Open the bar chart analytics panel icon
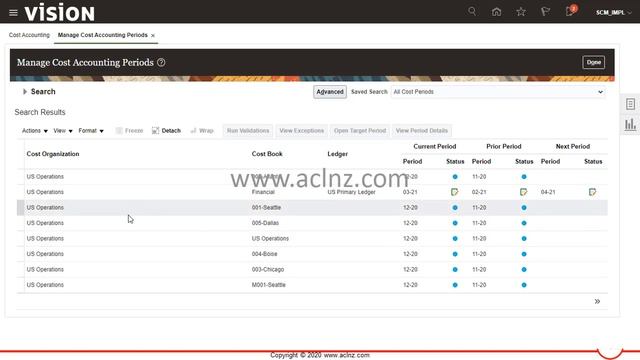640x360 pixels. pos(631,124)
